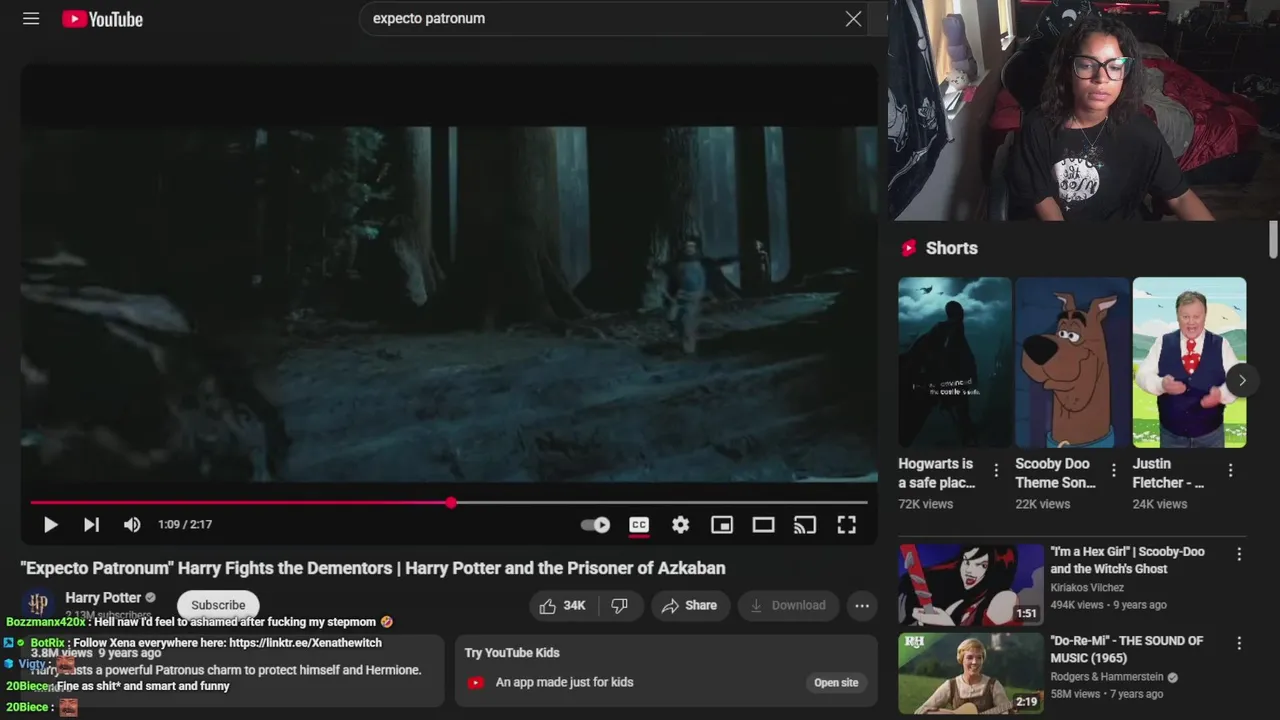Share the video
This screenshot has height=720, width=1280.
click(690, 605)
